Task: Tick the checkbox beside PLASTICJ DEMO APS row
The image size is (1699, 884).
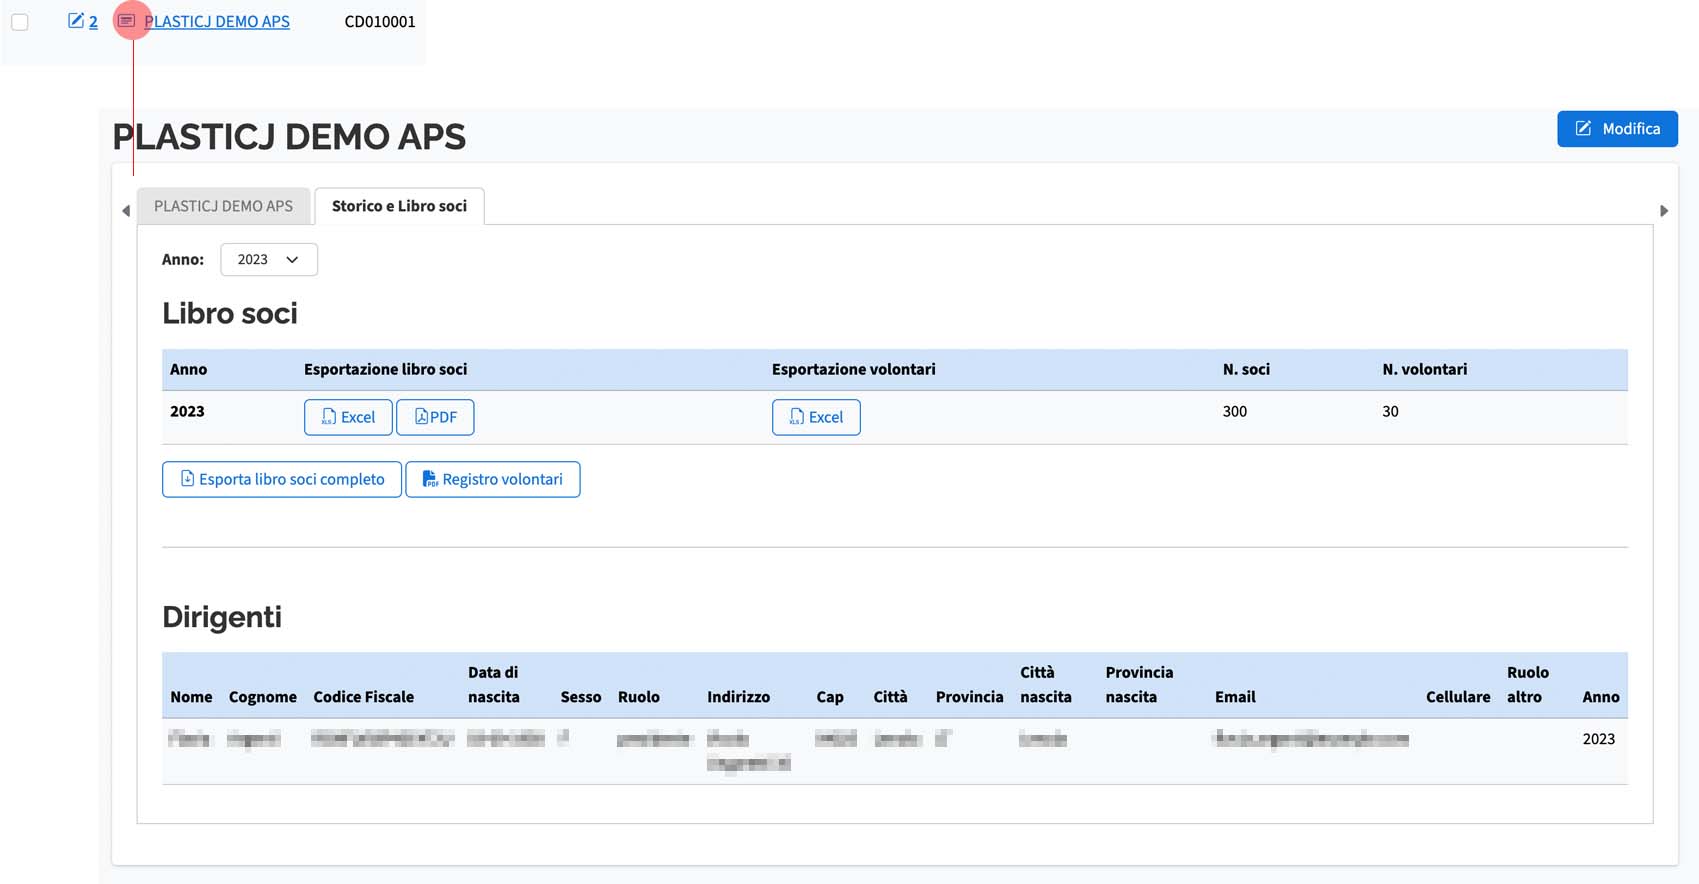Action: pyautogui.click(x=20, y=22)
